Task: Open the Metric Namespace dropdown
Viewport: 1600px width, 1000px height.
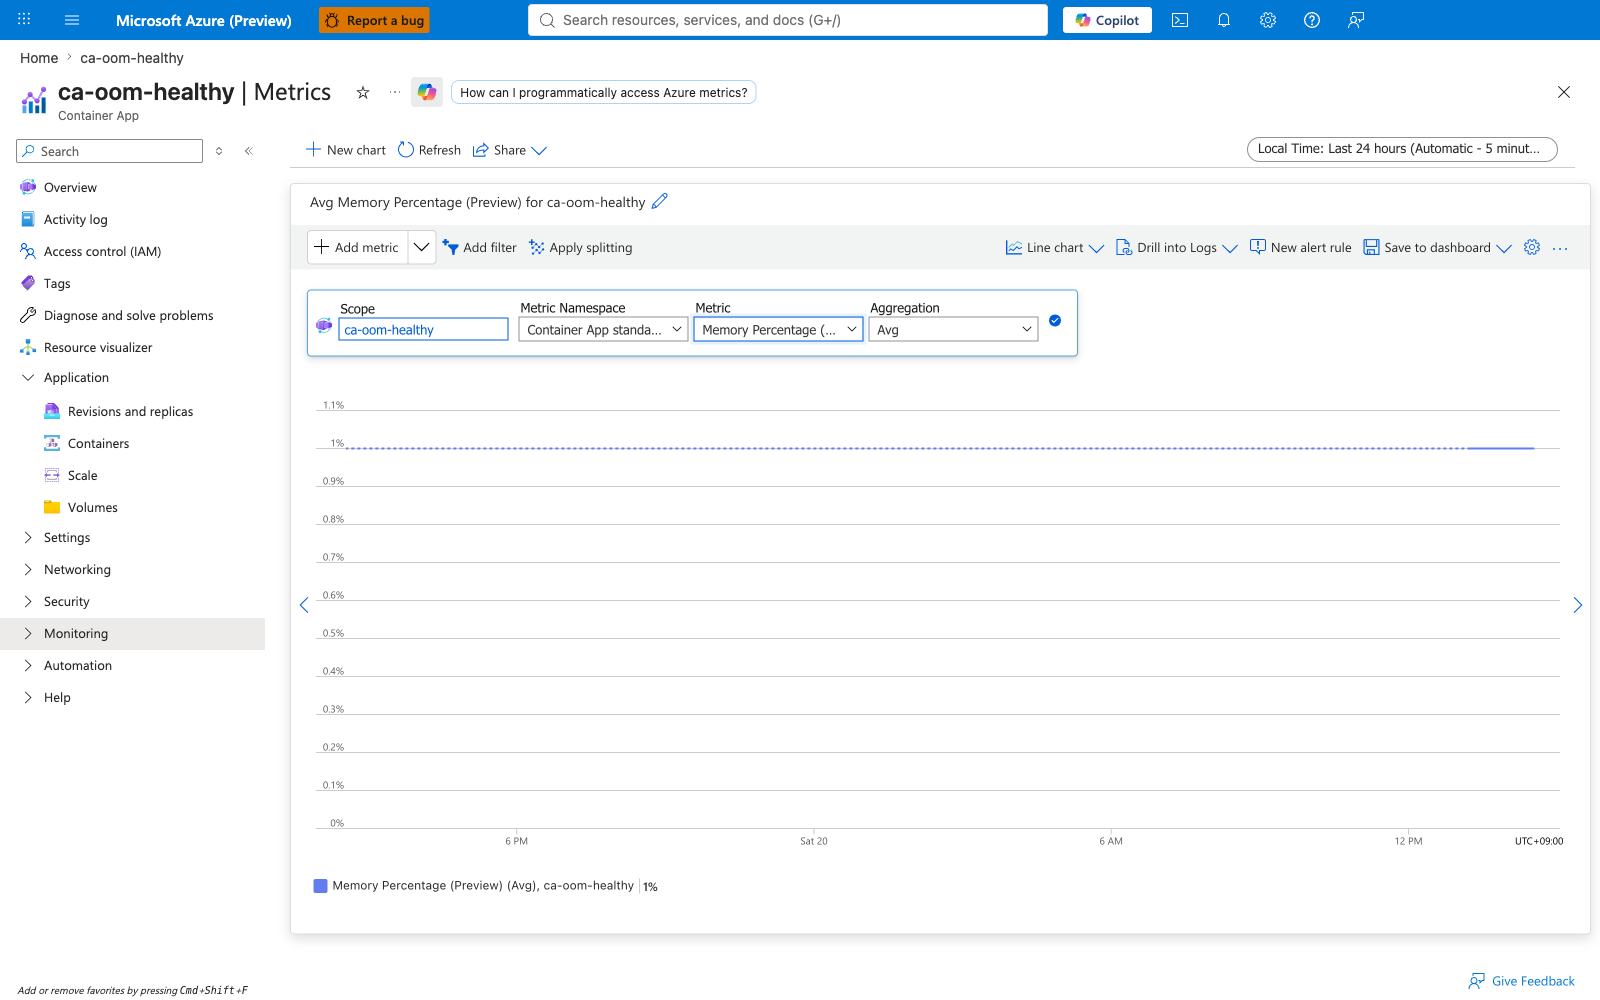Action: click(x=603, y=329)
